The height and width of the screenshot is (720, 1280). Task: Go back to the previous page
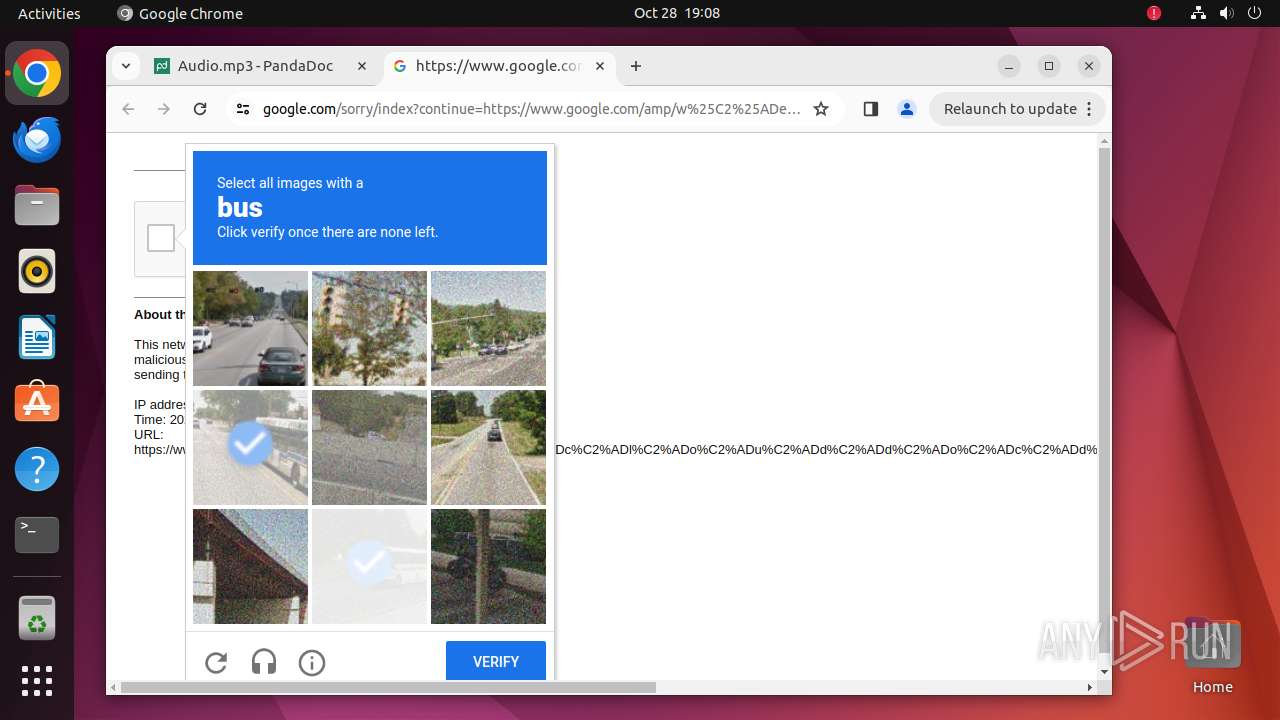pos(128,109)
